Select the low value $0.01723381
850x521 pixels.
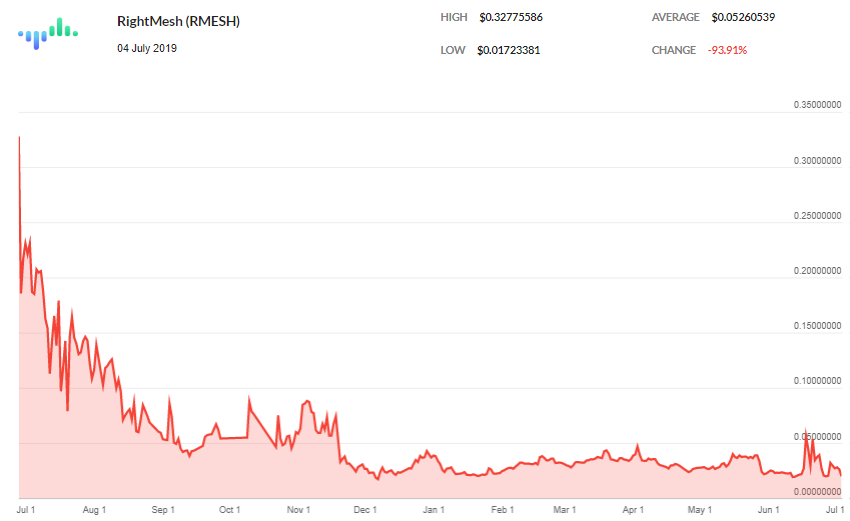508,50
